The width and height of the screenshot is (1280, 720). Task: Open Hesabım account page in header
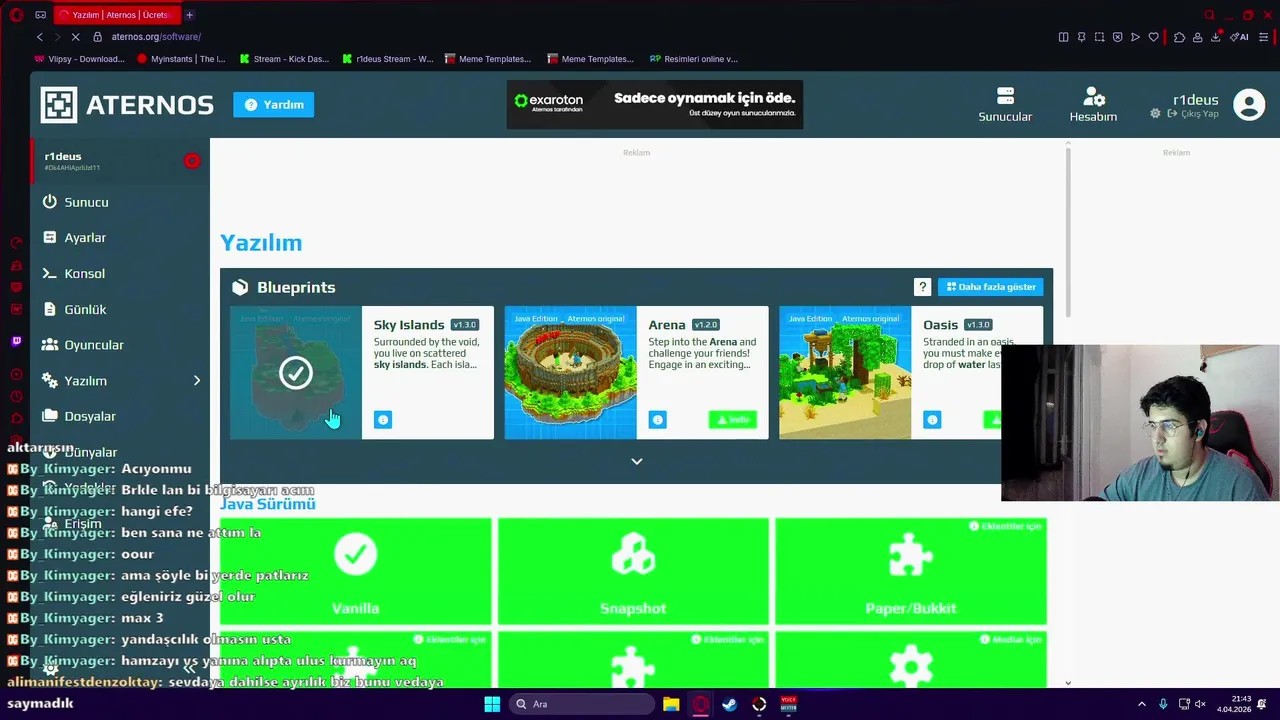click(1093, 105)
